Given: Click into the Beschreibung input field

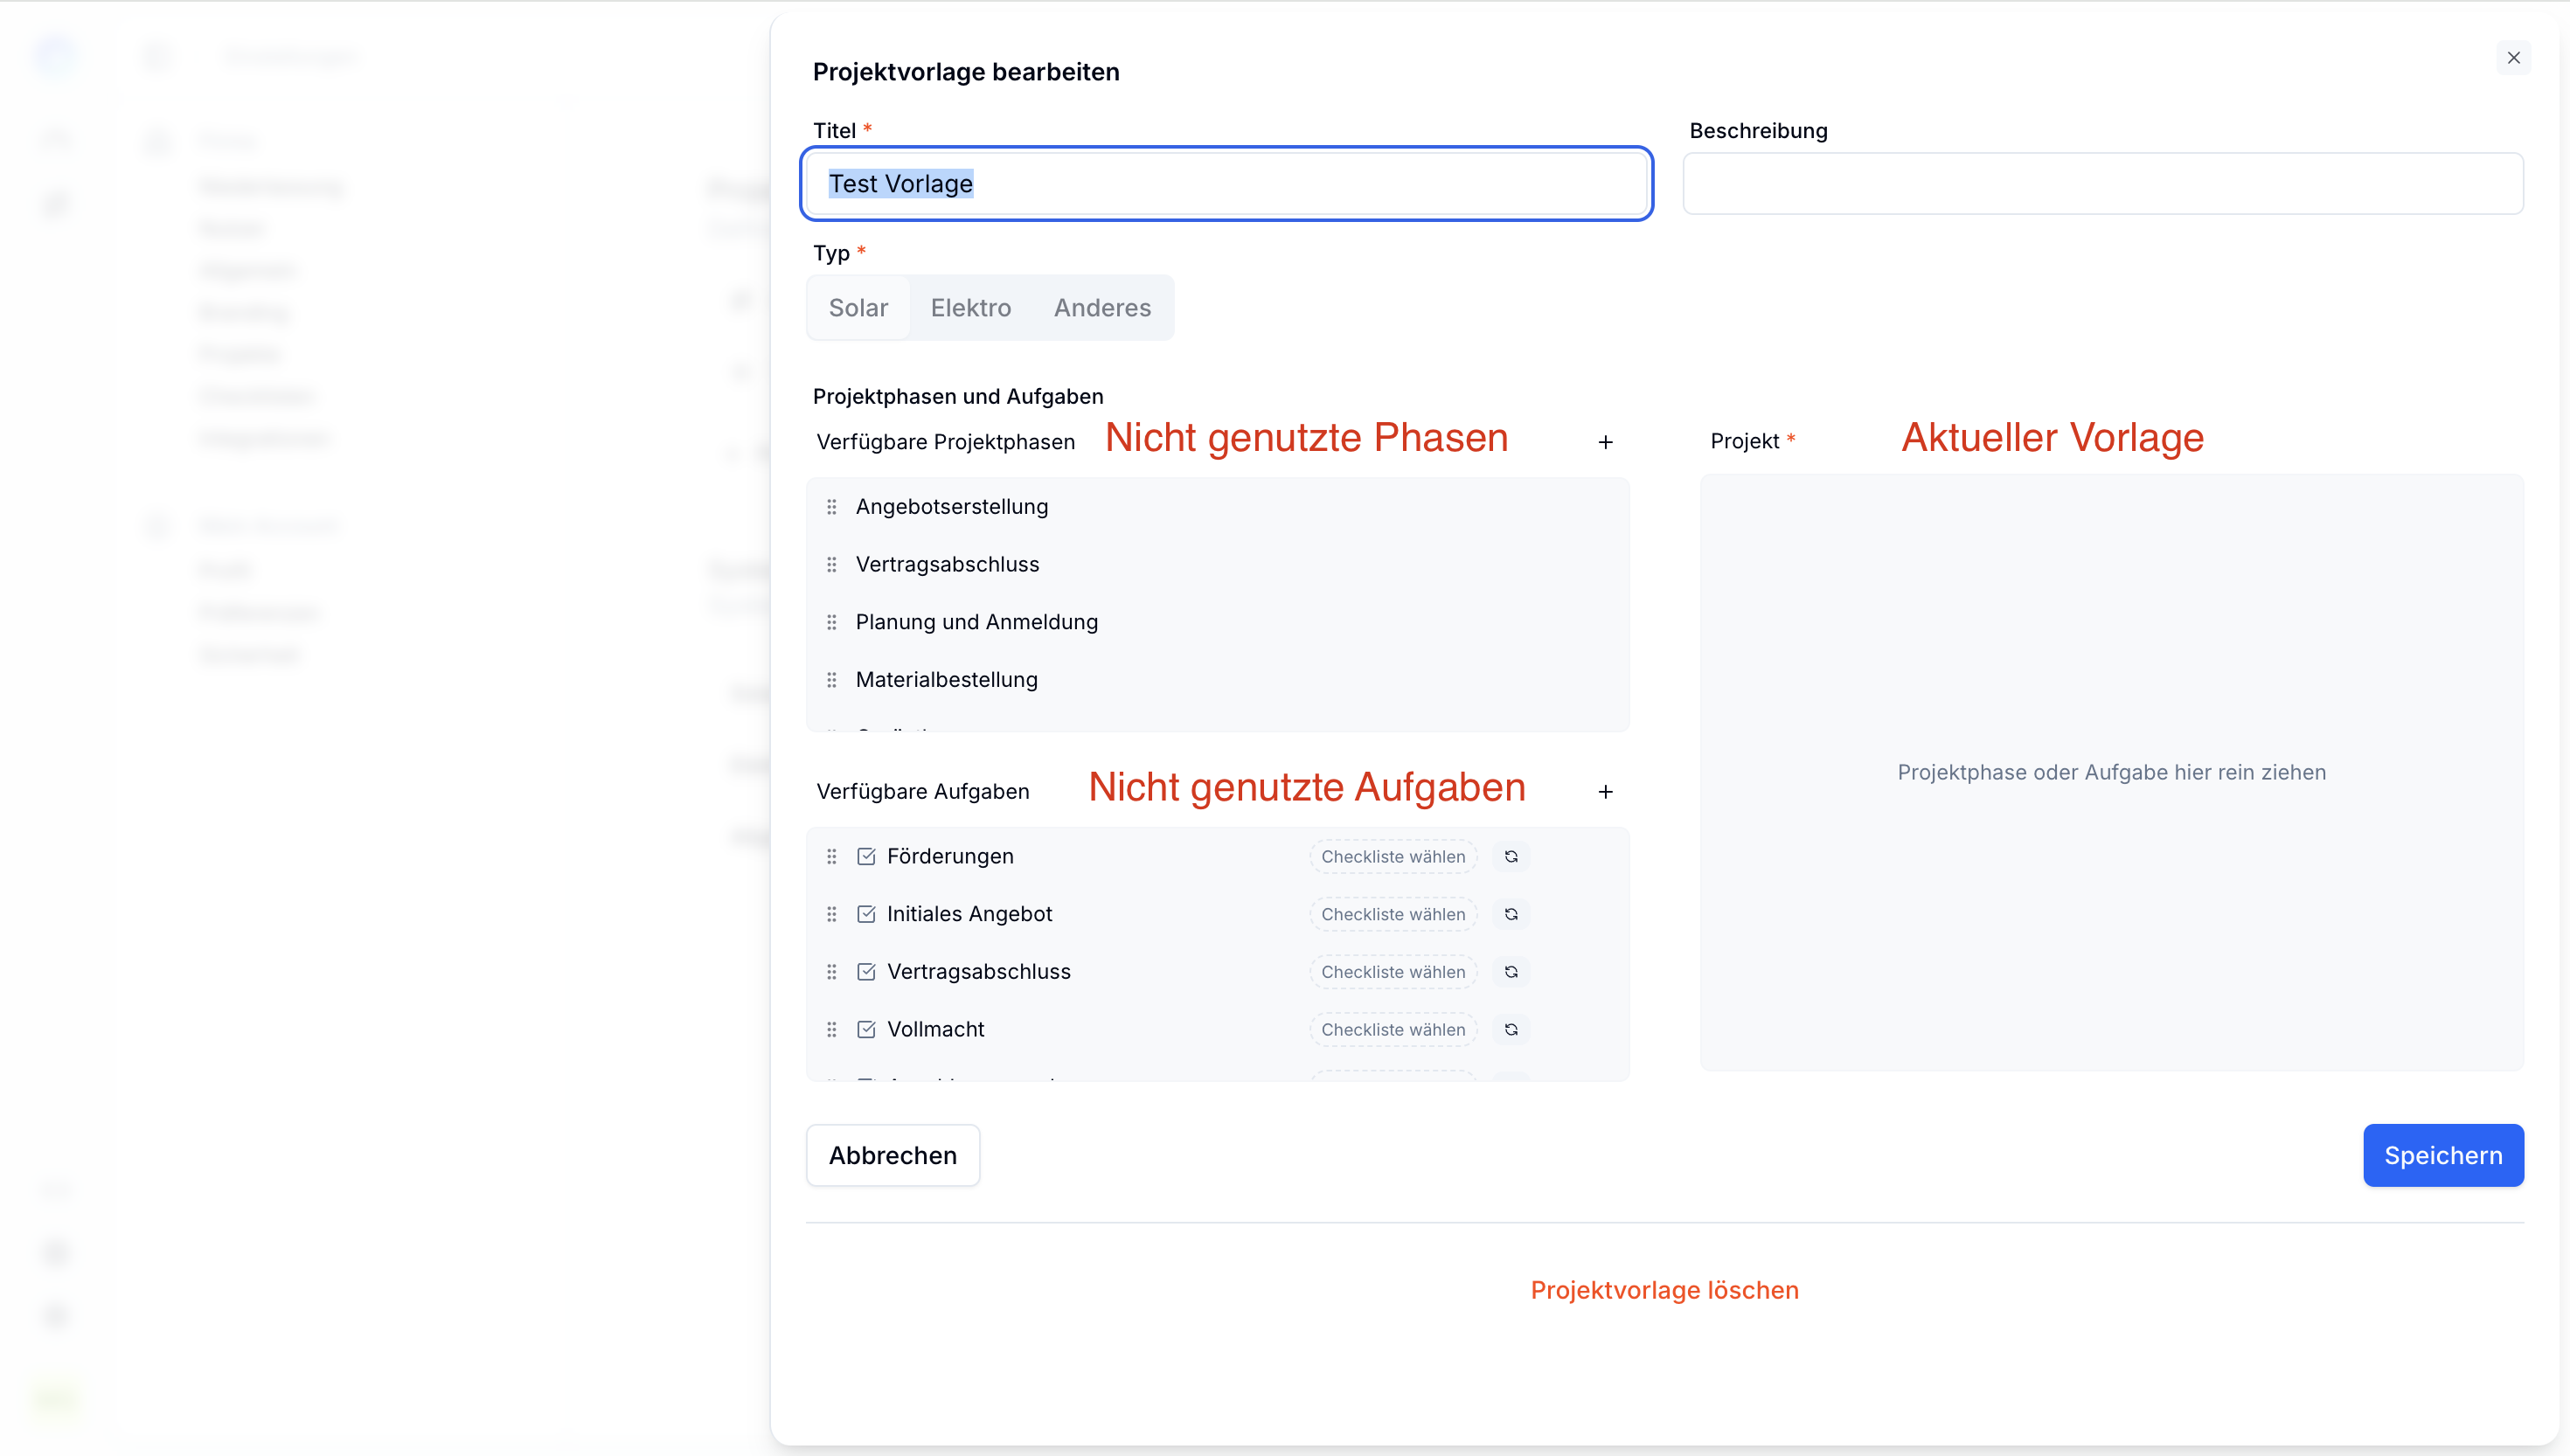Looking at the screenshot, I should click(x=2102, y=184).
